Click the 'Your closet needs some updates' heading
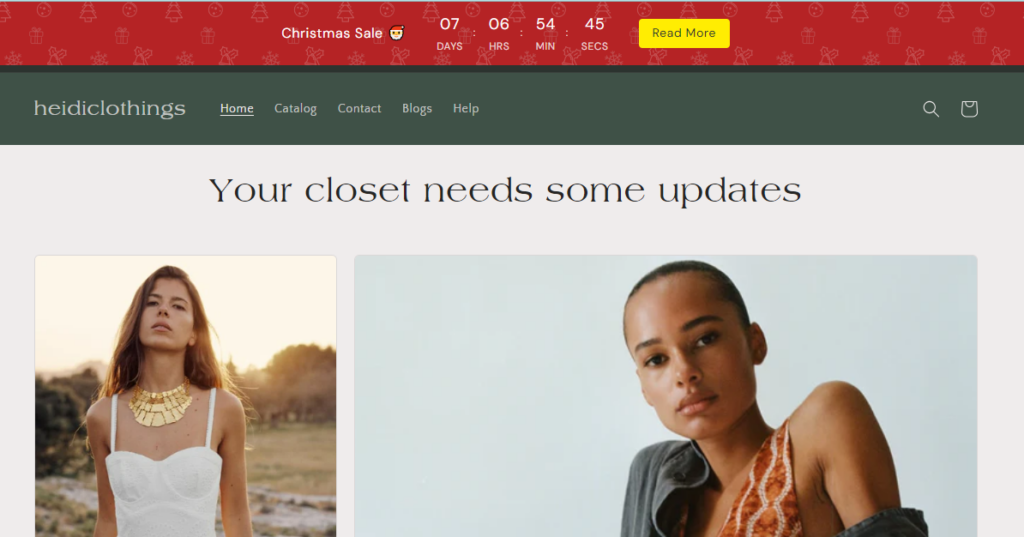This screenshot has width=1024, height=537. [505, 191]
